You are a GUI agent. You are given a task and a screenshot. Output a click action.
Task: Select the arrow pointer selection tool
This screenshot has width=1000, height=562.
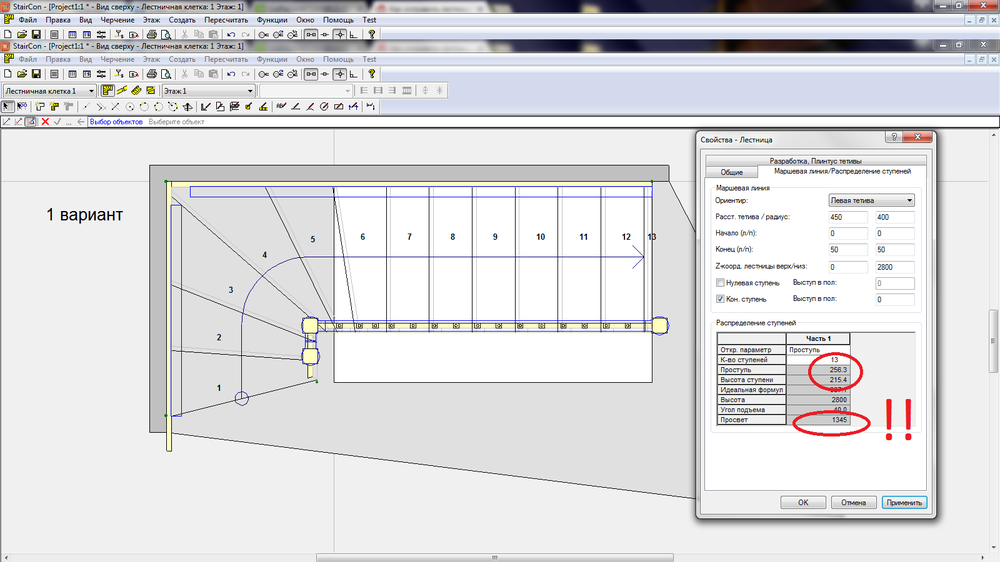[9, 107]
